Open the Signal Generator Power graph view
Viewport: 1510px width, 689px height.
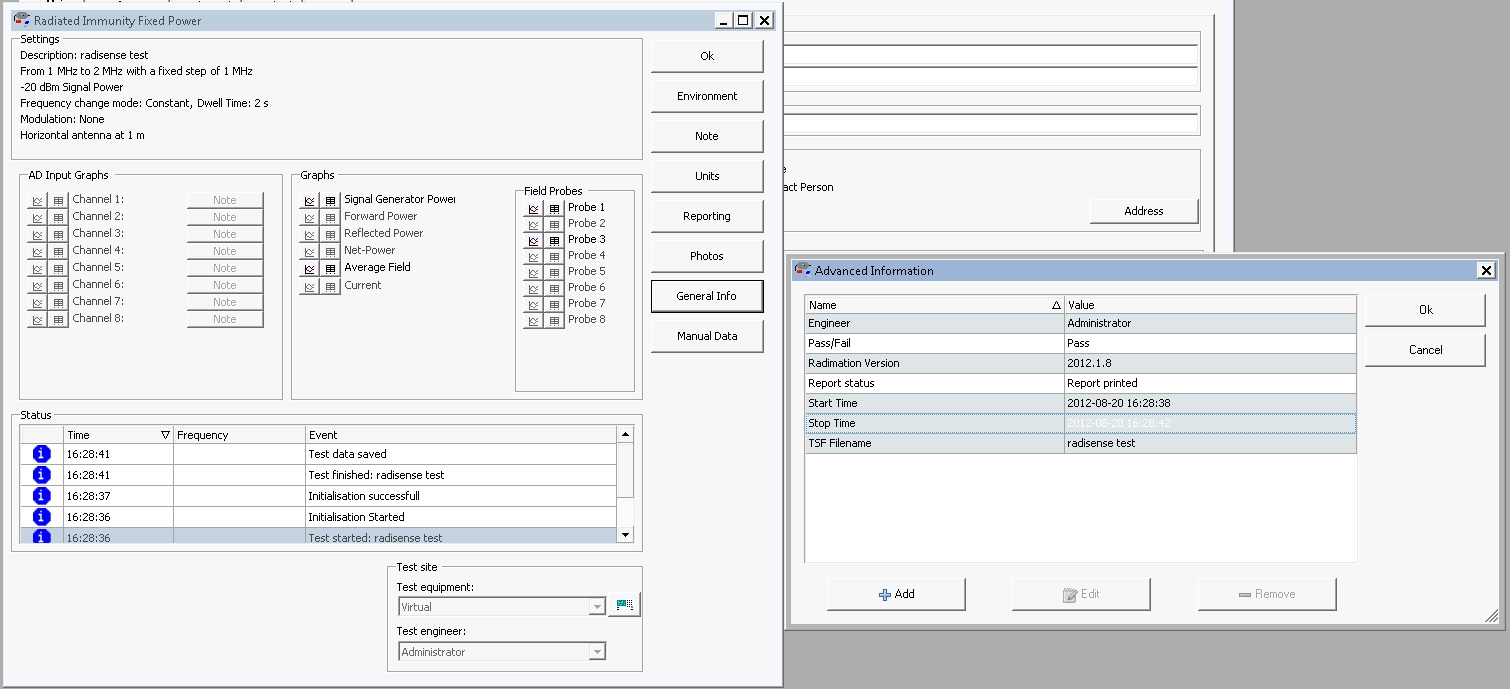[310, 200]
